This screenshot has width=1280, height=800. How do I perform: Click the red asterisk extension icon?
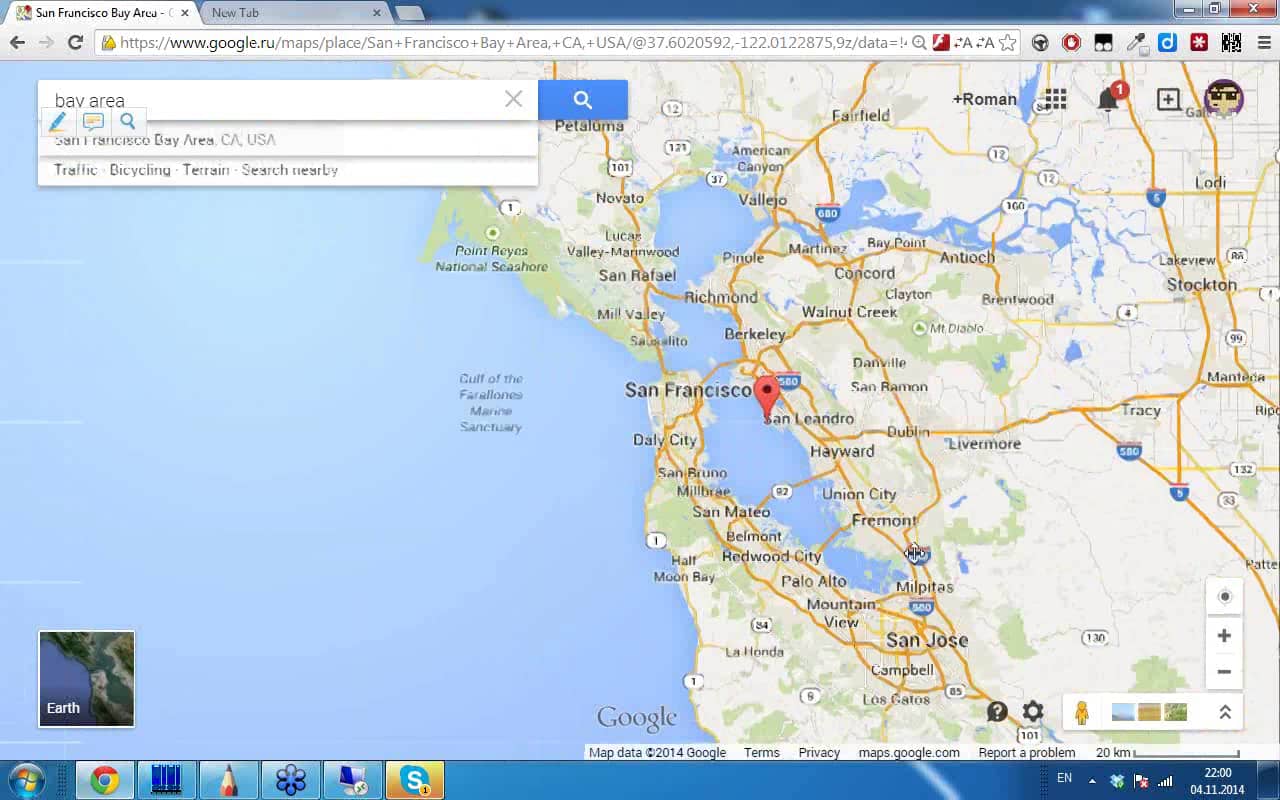(1198, 43)
